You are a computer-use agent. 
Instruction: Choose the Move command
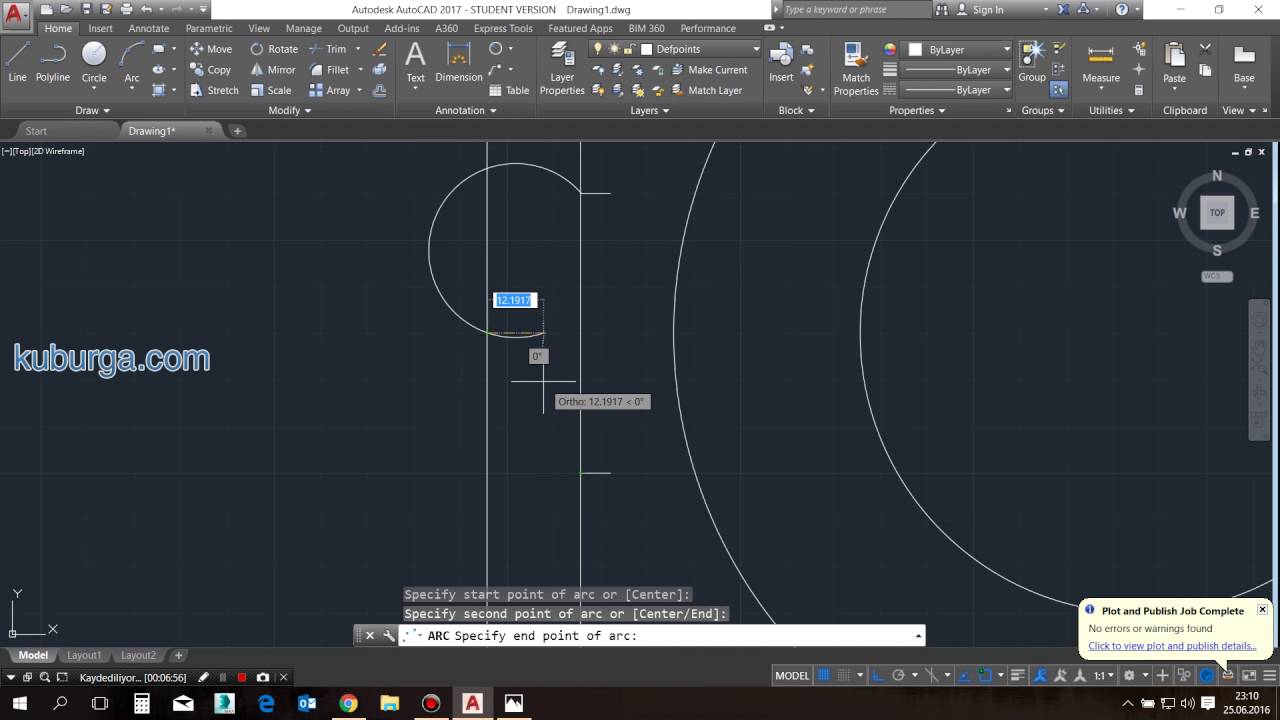click(211, 49)
